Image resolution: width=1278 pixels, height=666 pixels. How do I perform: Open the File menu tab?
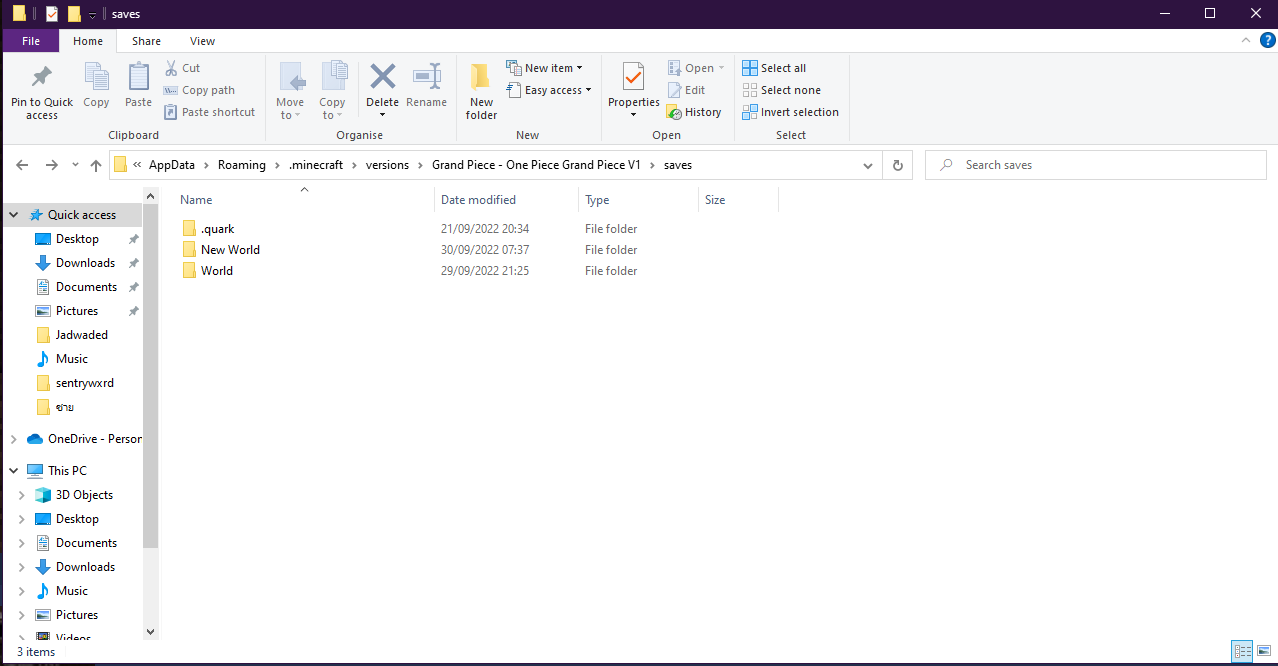coord(31,41)
